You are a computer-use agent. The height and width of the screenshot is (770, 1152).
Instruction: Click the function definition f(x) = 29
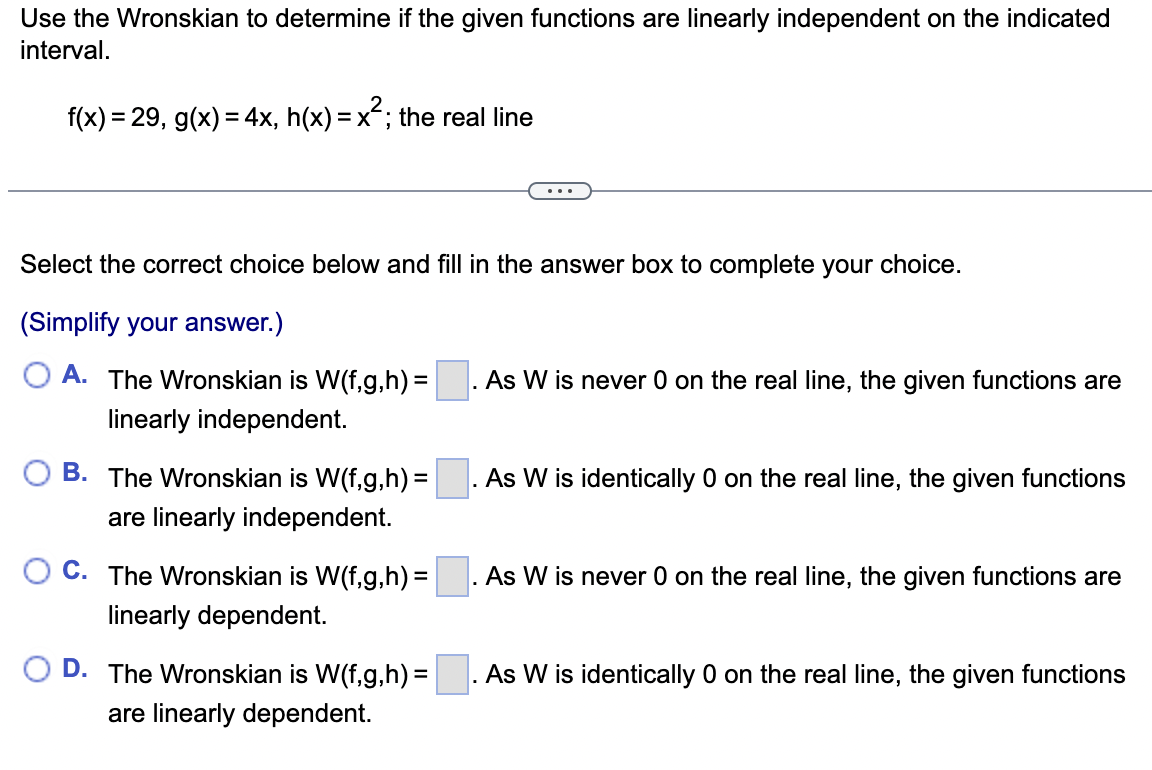tap(113, 116)
